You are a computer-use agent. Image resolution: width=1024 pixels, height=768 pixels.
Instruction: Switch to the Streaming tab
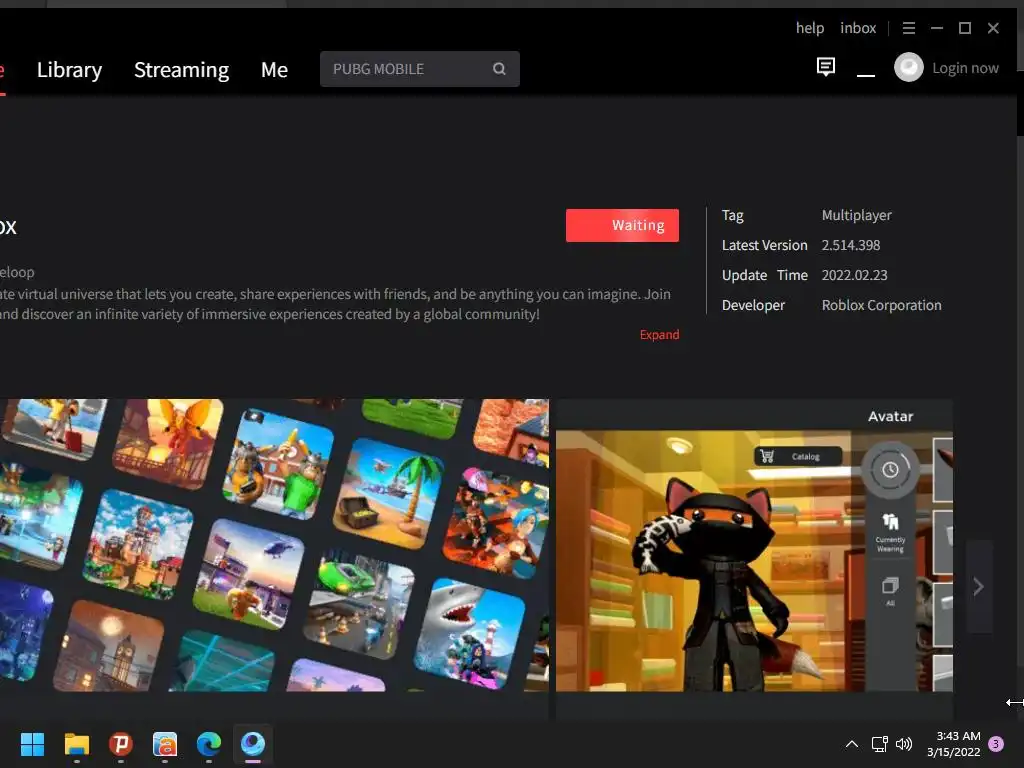click(x=181, y=69)
